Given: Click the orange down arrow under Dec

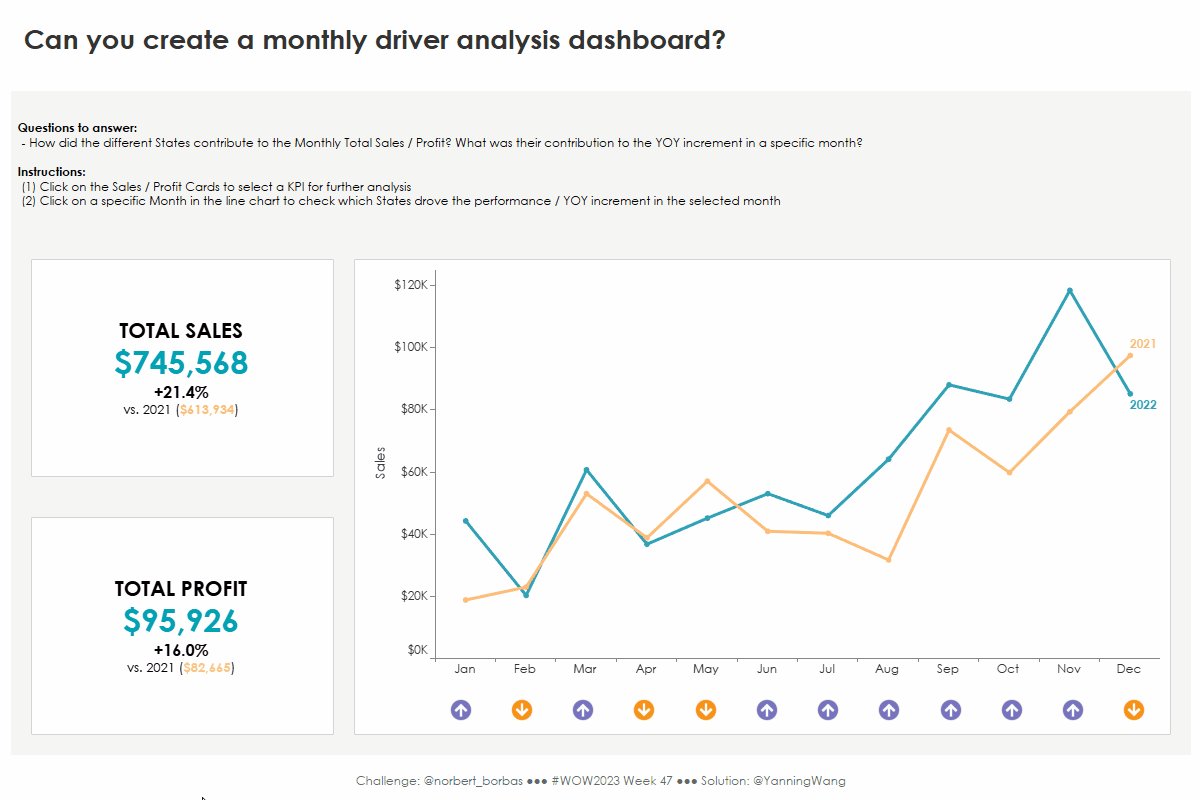Looking at the screenshot, I should tap(1134, 710).
